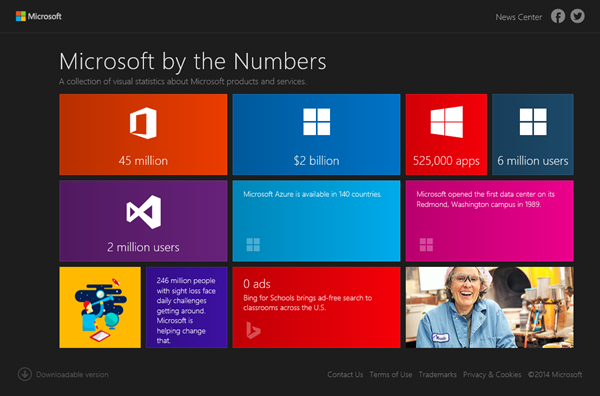Click the "525,000 apps" label
This screenshot has height=396, width=600.
(x=446, y=161)
